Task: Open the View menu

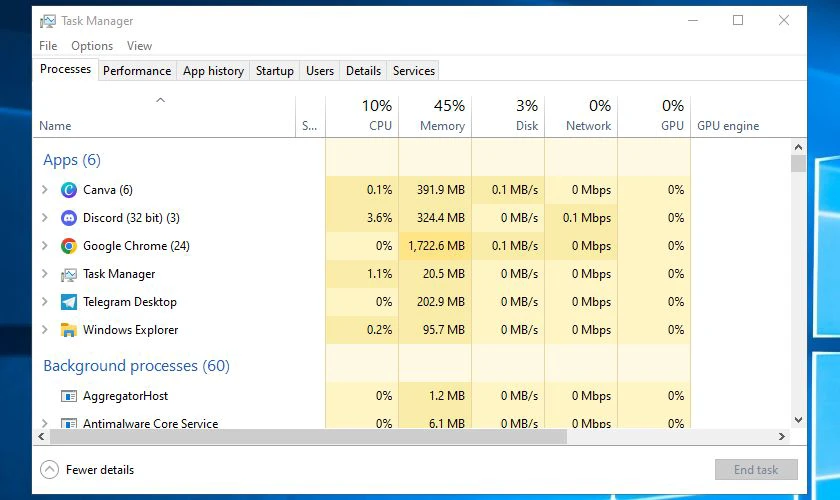Action: pos(139,46)
